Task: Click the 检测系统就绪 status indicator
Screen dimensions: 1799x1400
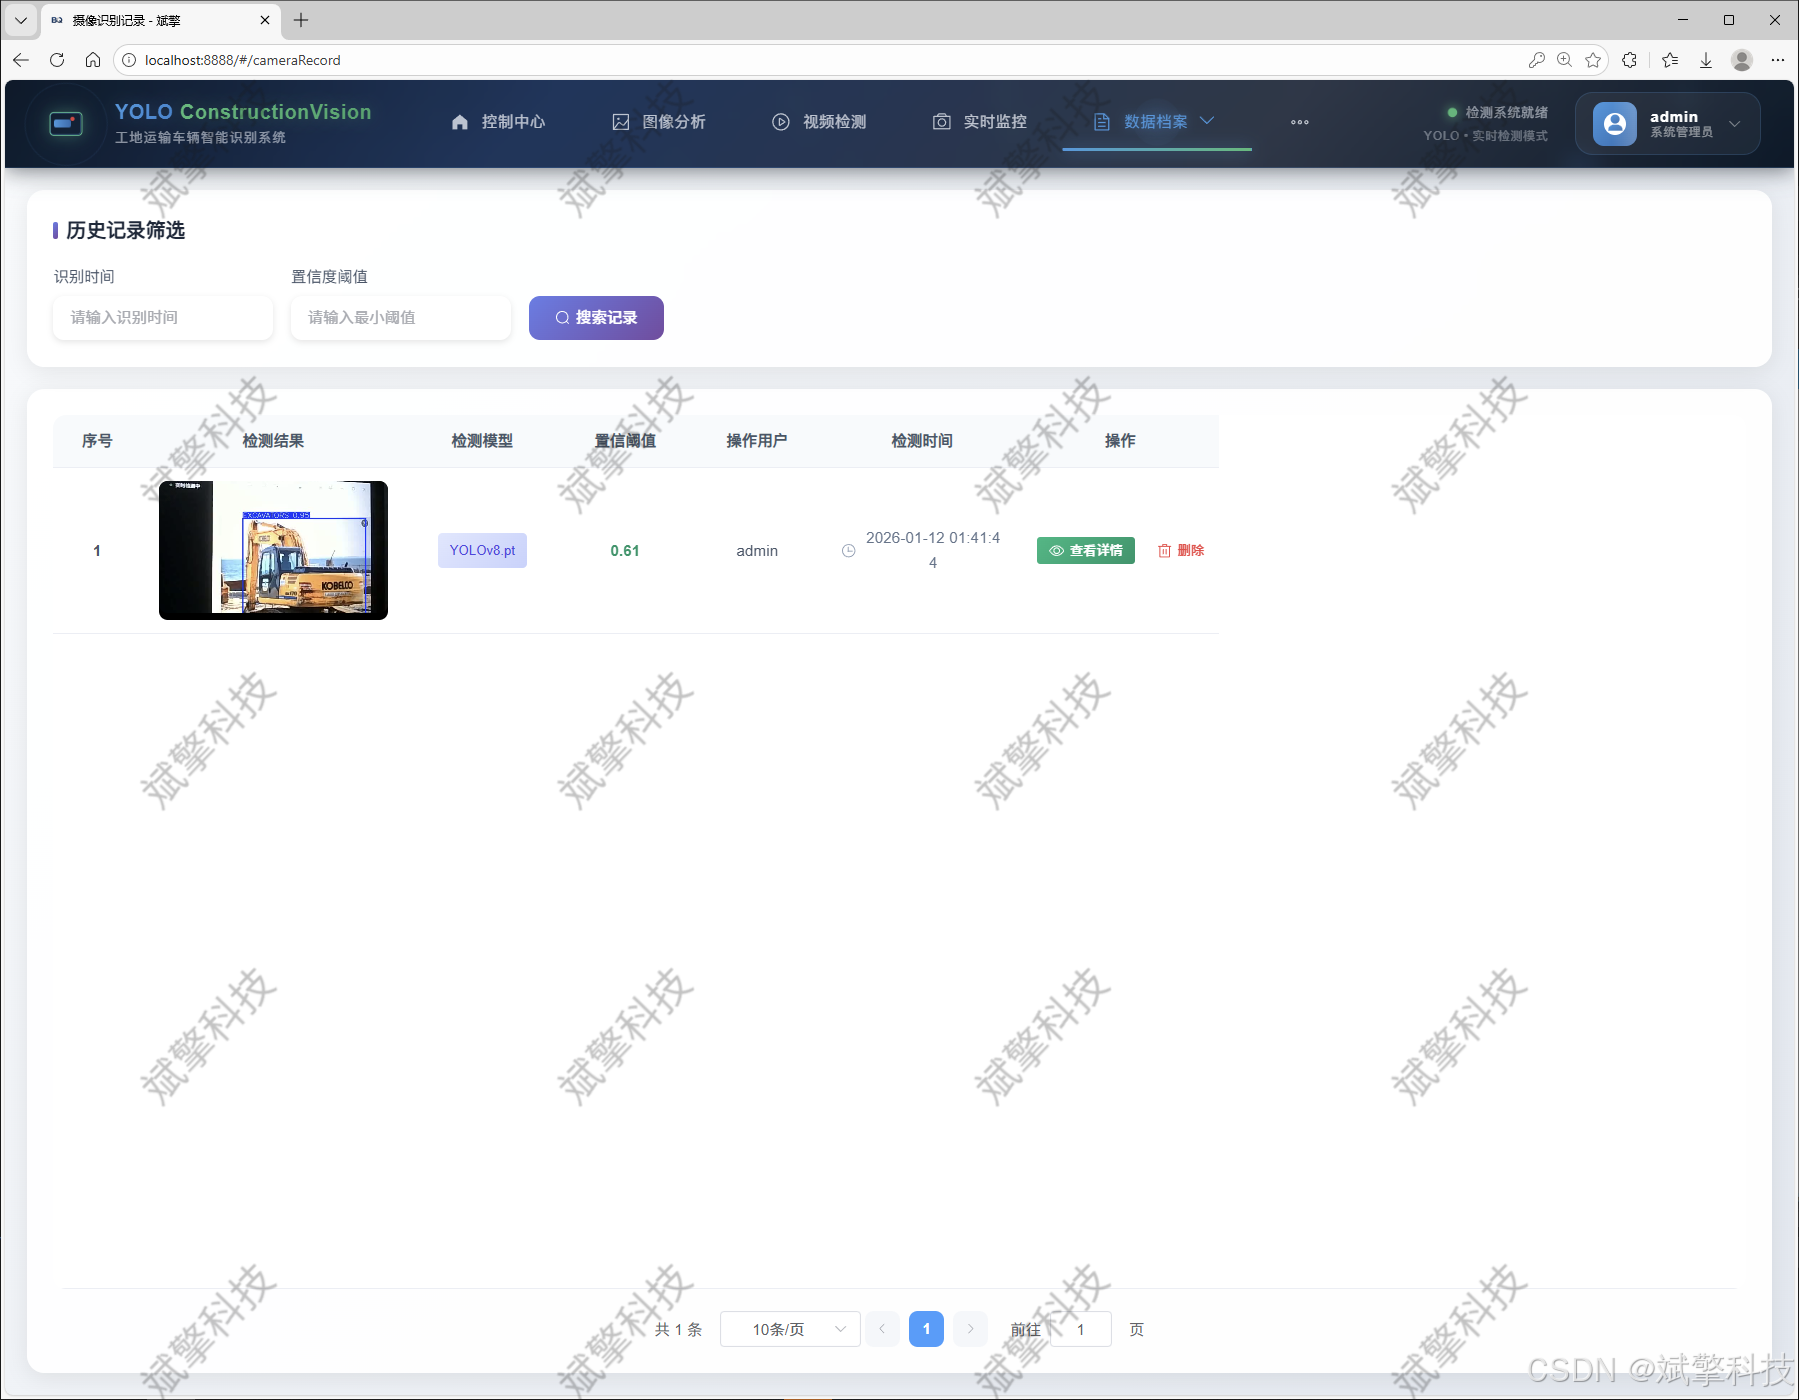Action: tap(1497, 112)
